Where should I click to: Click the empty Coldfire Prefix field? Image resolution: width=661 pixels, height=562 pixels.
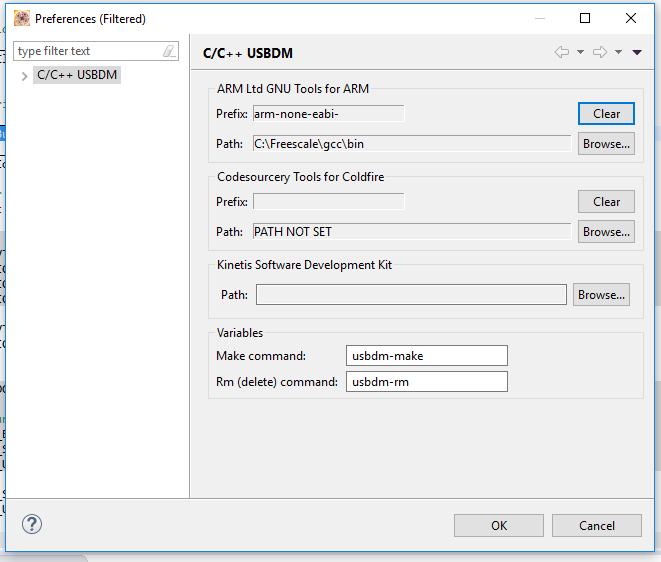coord(328,202)
